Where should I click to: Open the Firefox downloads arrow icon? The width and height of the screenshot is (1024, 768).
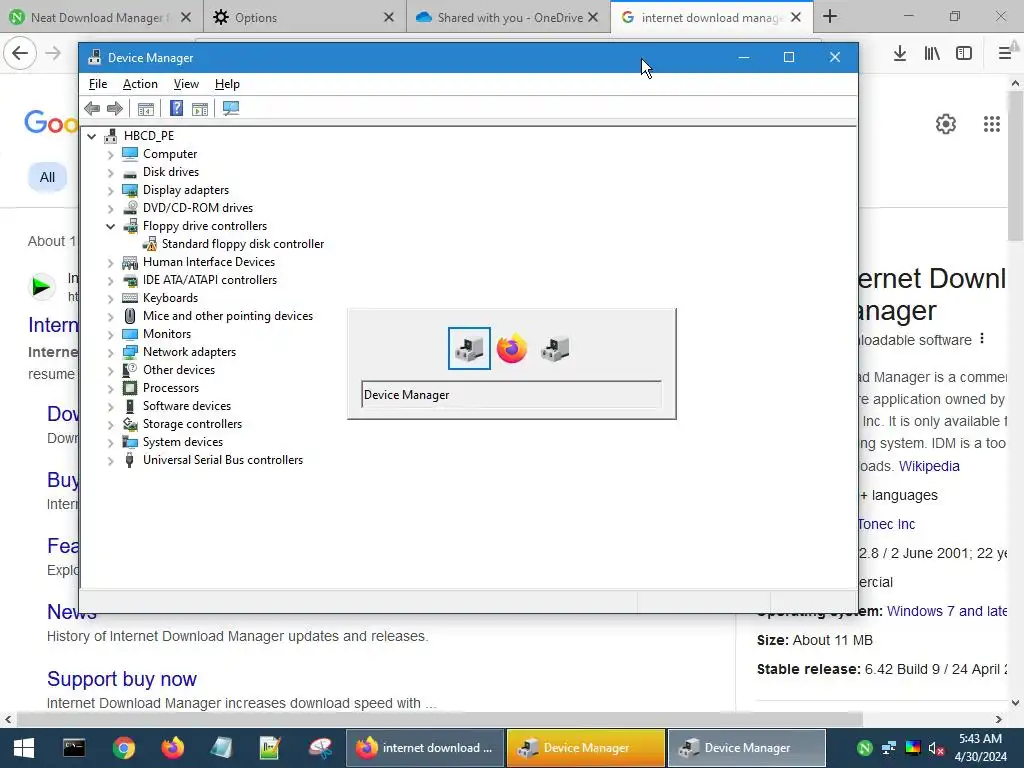point(899,54)
